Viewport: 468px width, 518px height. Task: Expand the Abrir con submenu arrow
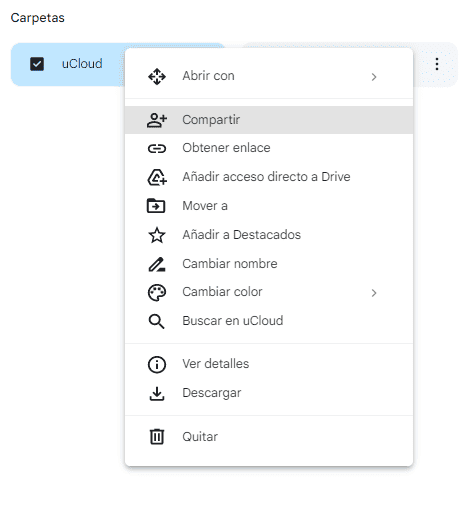click(374, 77)
